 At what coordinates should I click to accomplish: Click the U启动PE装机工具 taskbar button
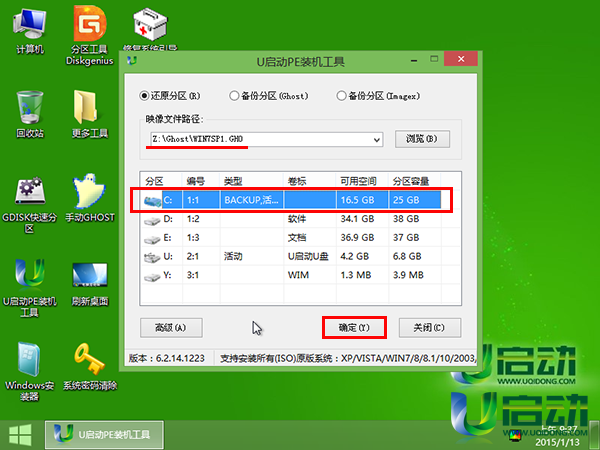pyautogui.click(x=104, y=435)
